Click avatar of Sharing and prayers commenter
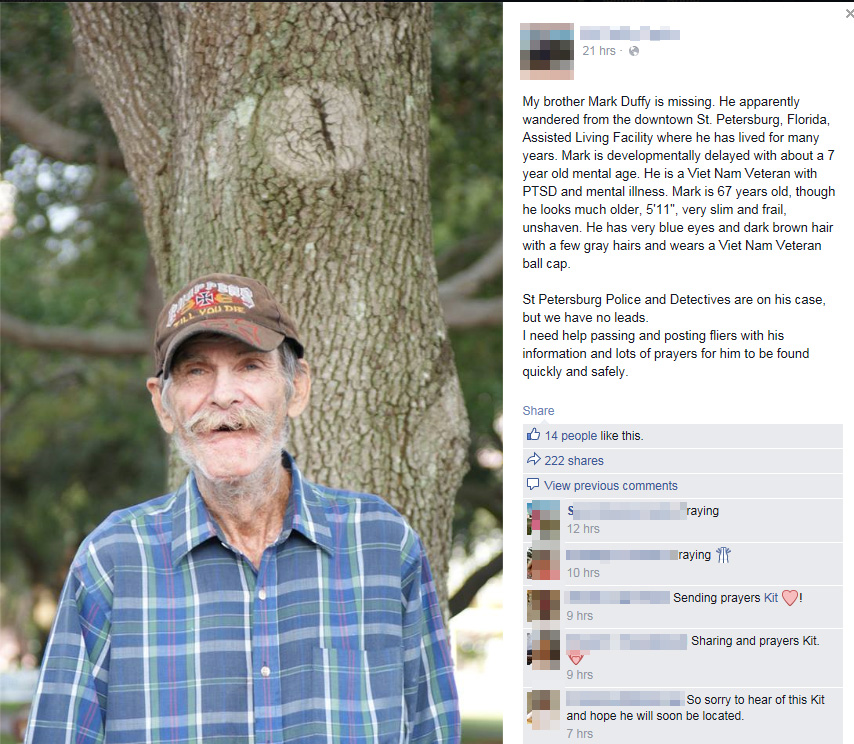Viewport: 854px width, 744px height. coord(544,651)
